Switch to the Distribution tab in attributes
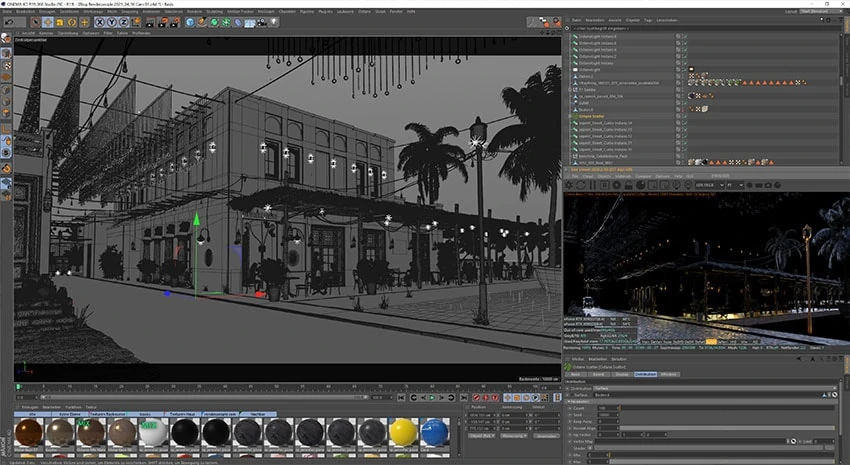This screenshot has width=850, height=465. coord(645,374)
